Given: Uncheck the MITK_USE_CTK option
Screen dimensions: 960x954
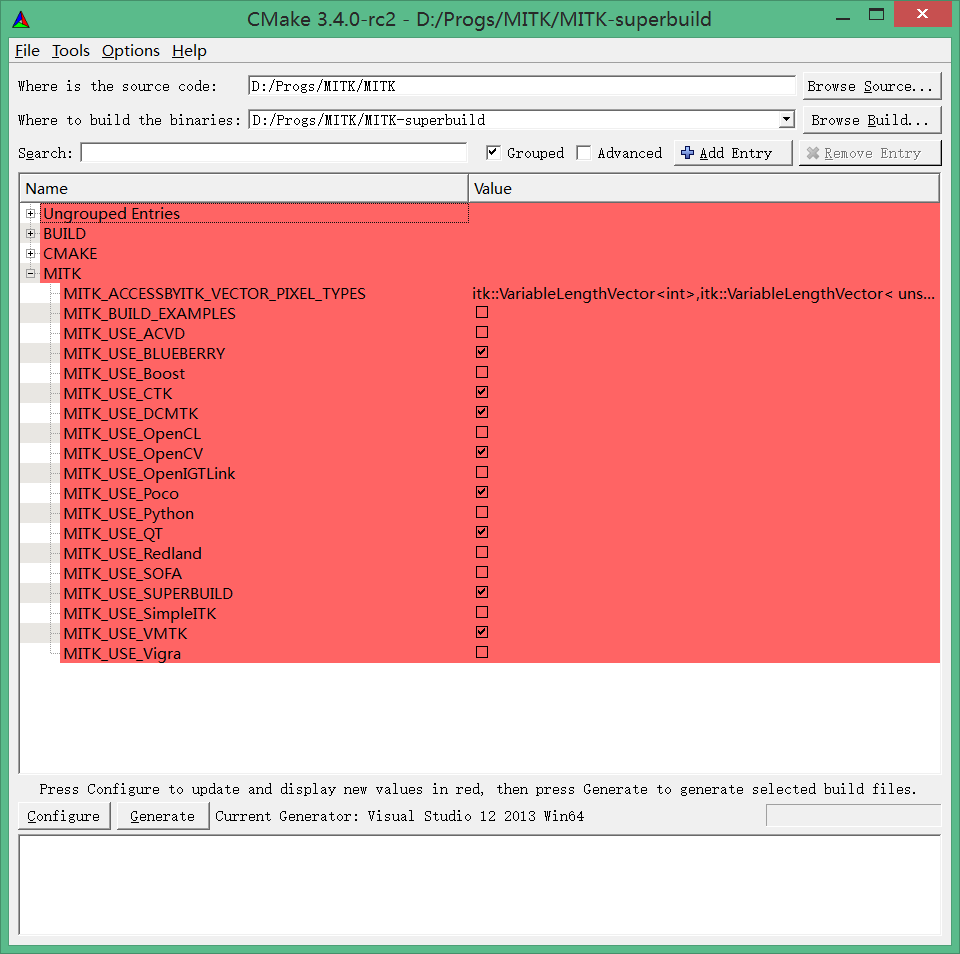Looking at the screenshot, I should [x=482, y=392].
